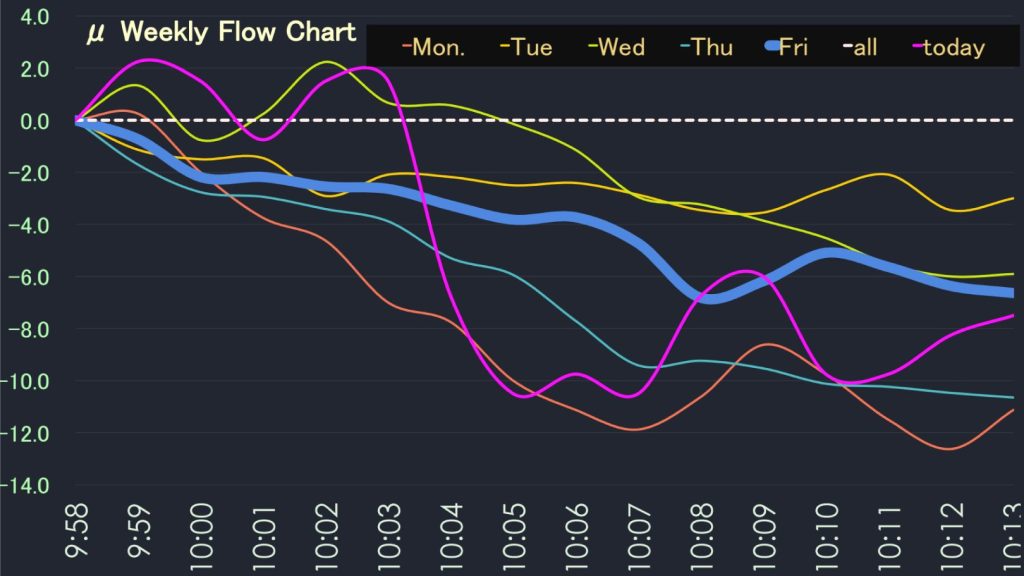
Task: Select the Thu legend item
Action: click(x=705, y=47)
